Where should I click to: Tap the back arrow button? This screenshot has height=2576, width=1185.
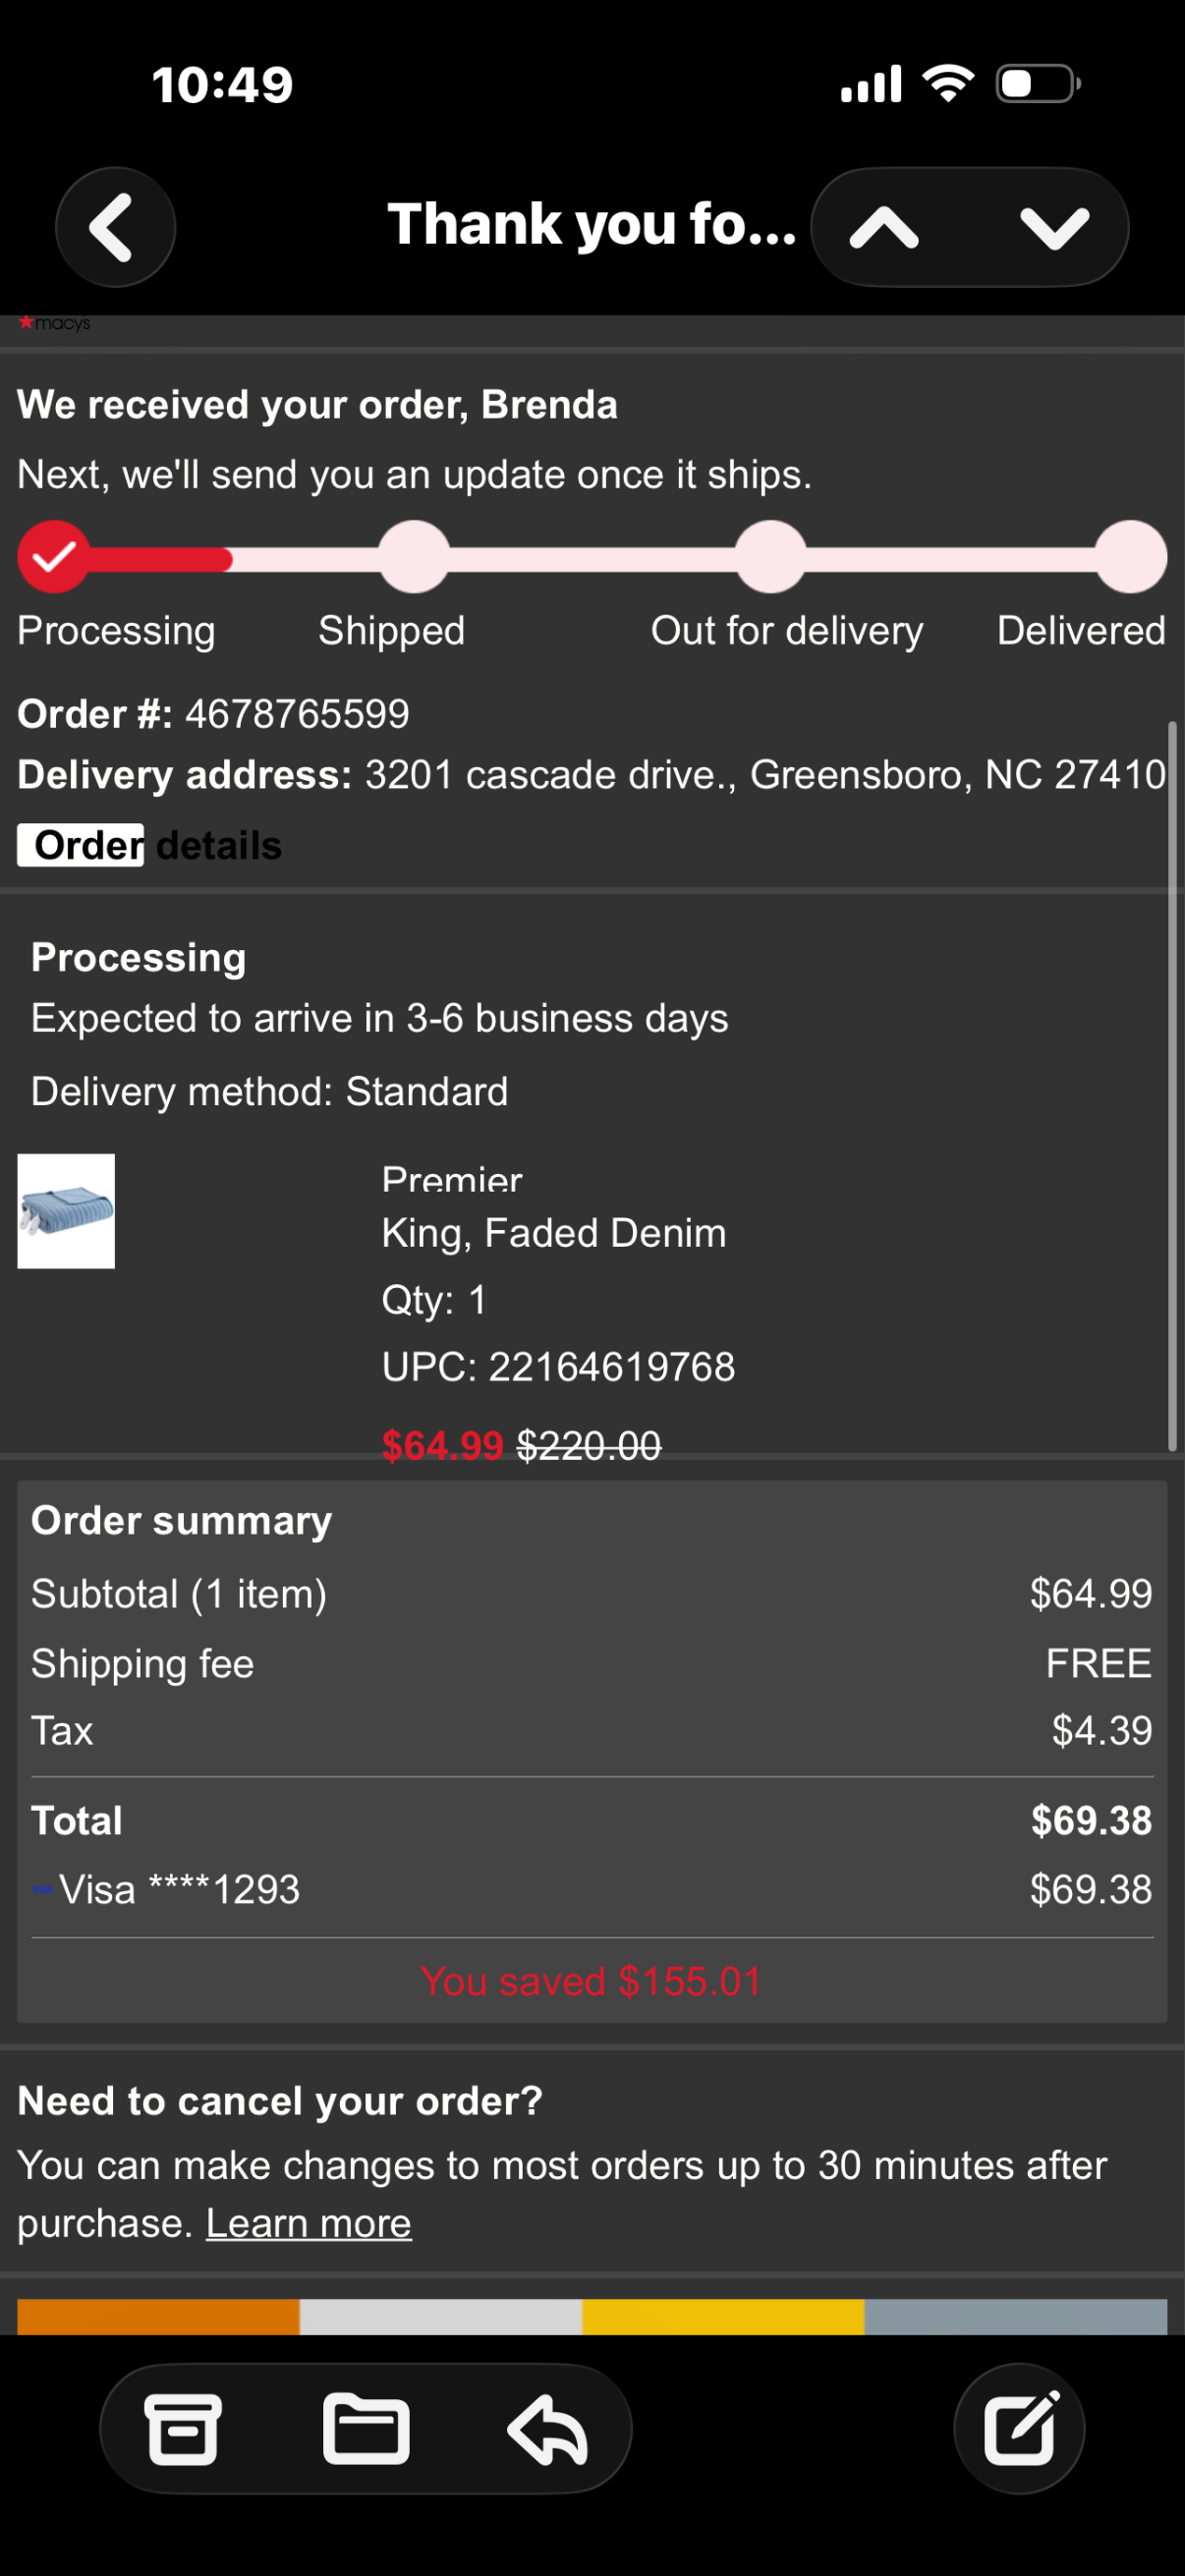tap(115, 227)
